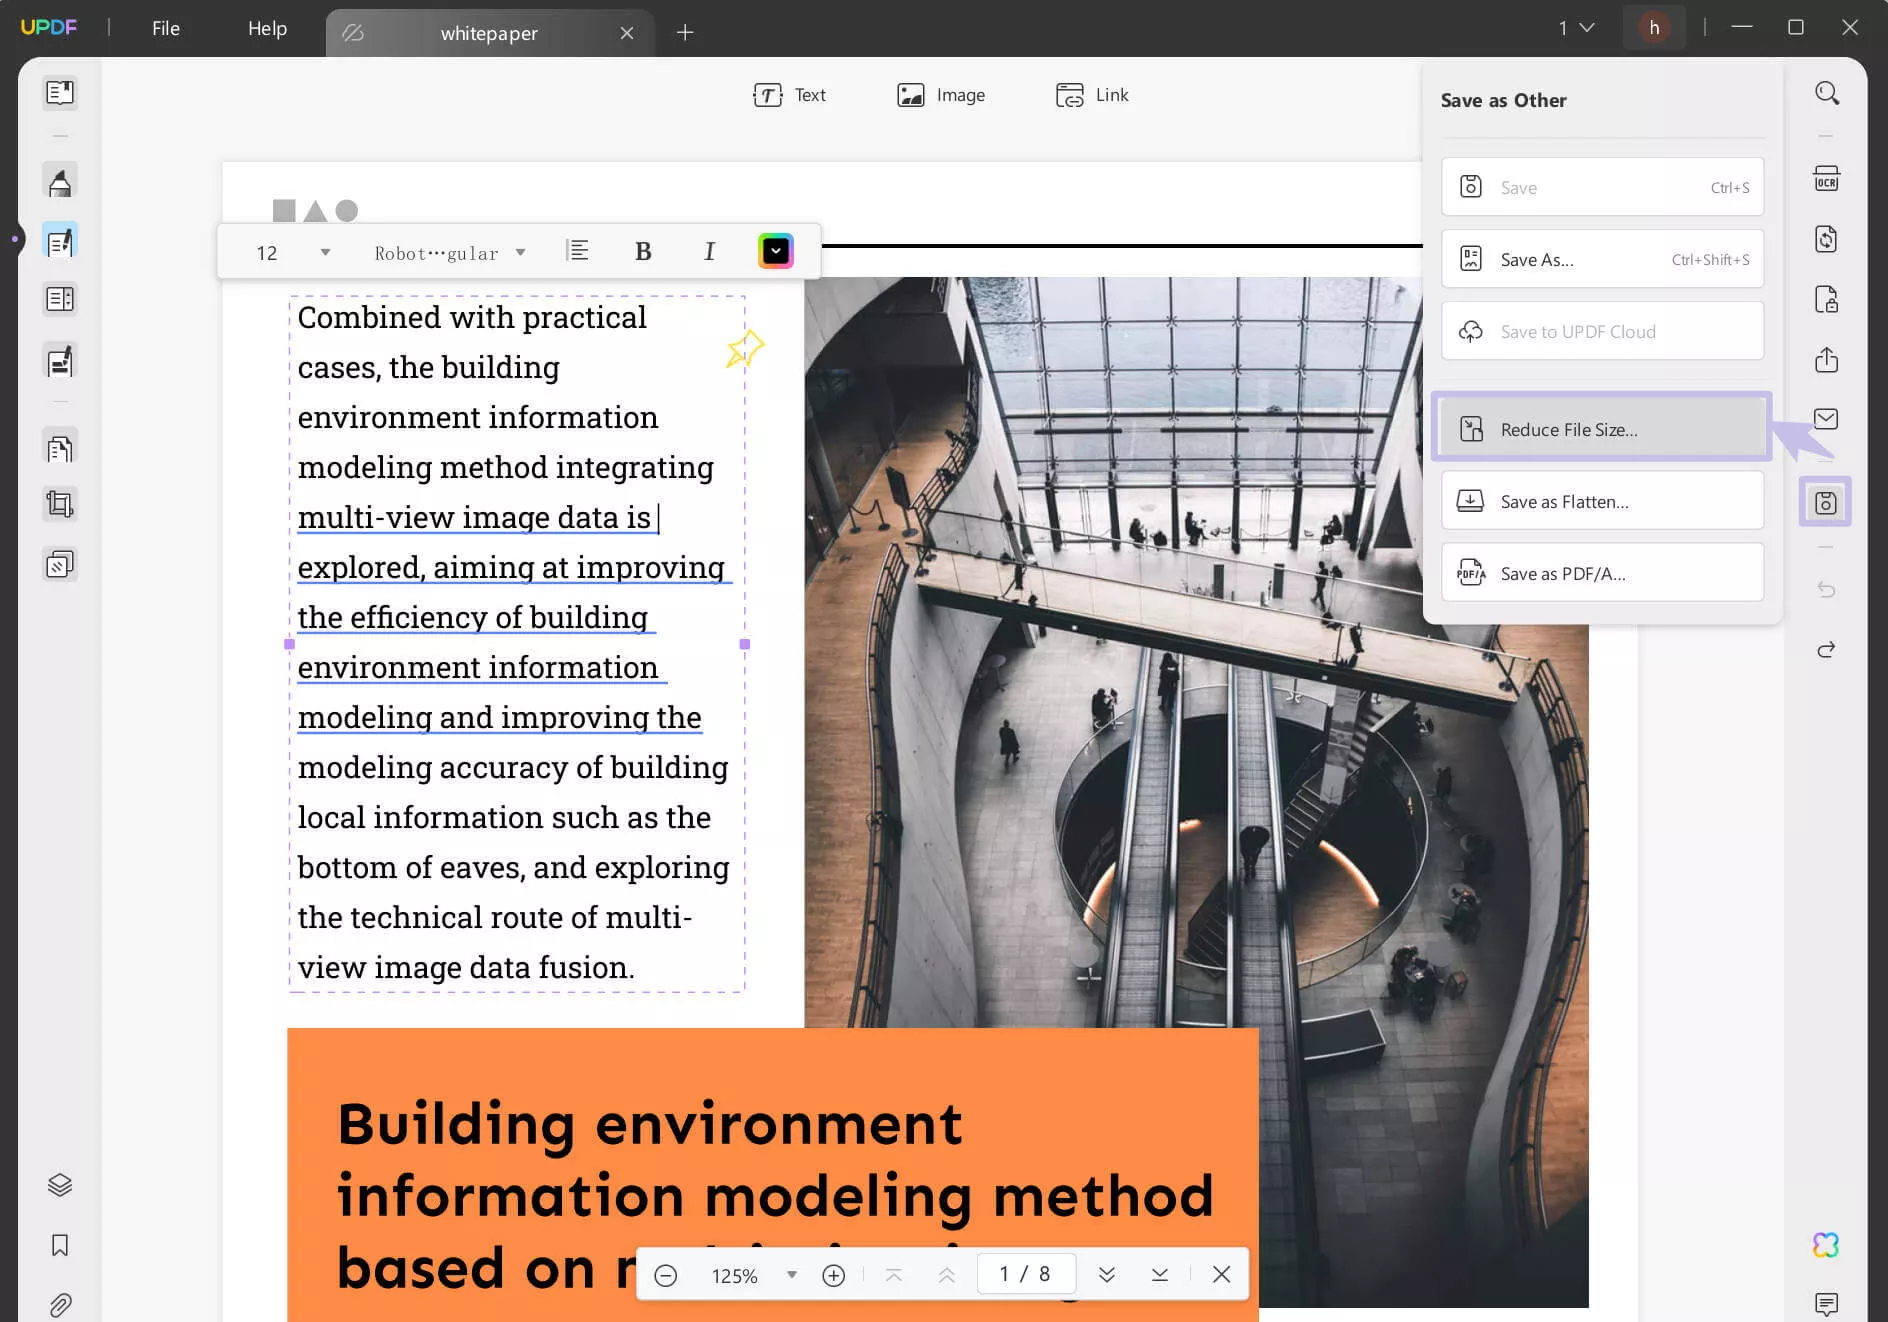Click Save As in the panel
The width and height of the screenshot is (1888, 1322).
[x=1602, y=260]
